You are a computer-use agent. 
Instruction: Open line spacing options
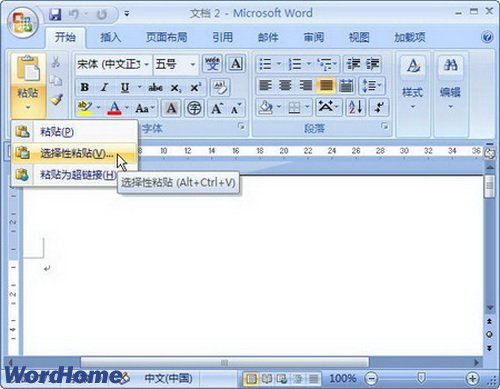(372, 86)
